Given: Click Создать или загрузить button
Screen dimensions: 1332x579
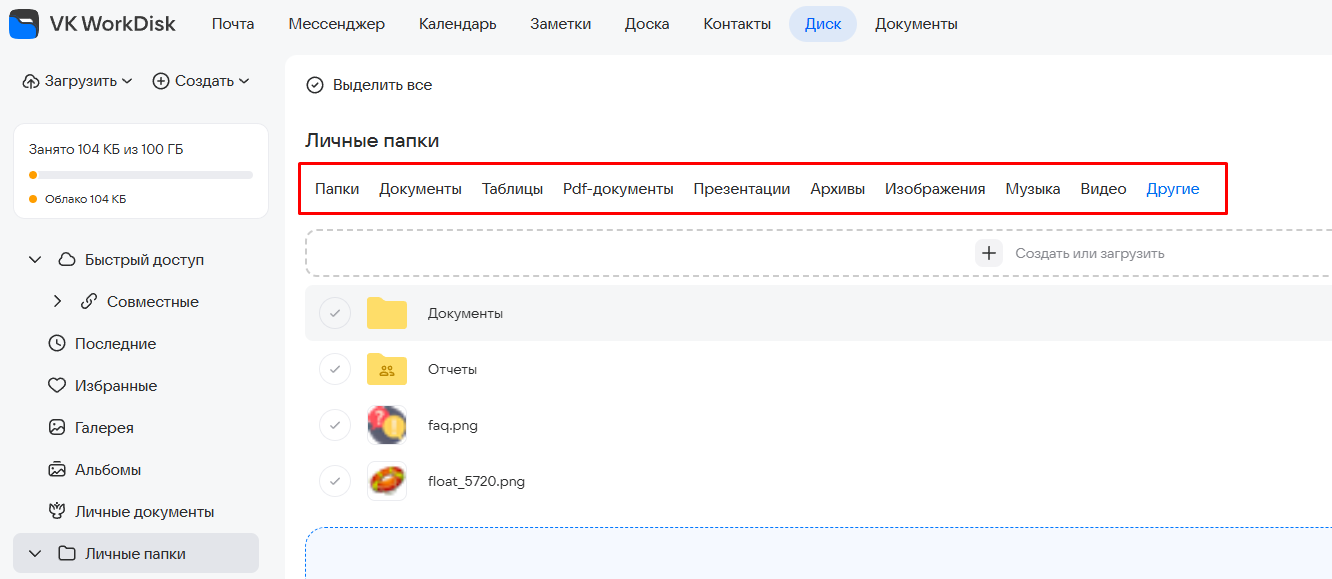Looking at the screenshot, I should pos(1070,253).
